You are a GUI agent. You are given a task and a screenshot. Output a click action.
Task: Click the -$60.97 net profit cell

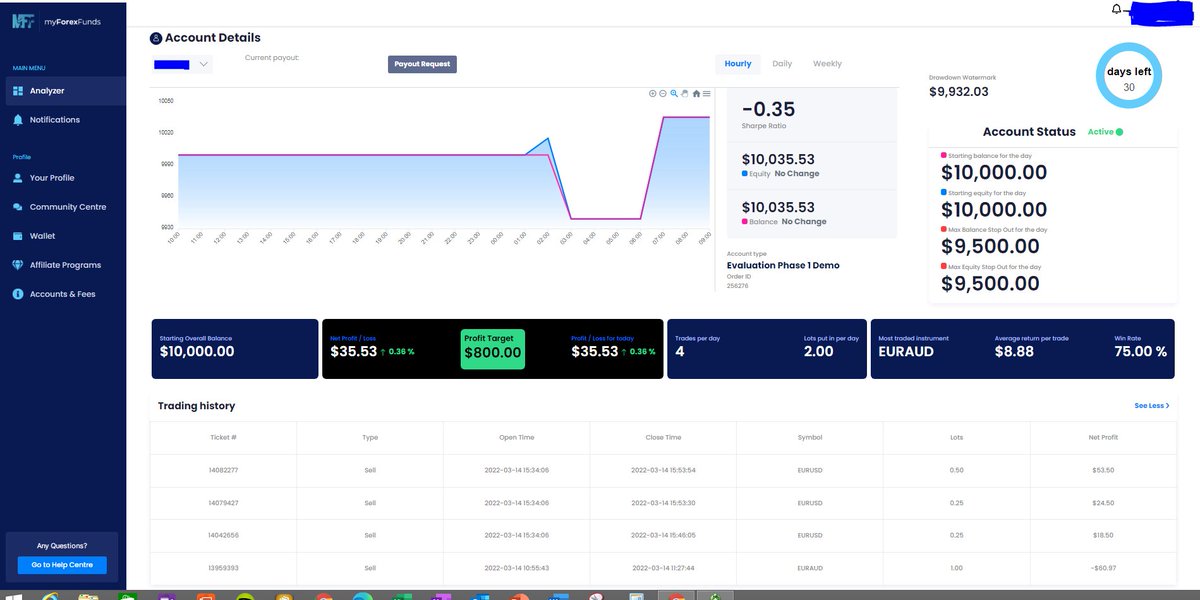(x=1104, y=568)
